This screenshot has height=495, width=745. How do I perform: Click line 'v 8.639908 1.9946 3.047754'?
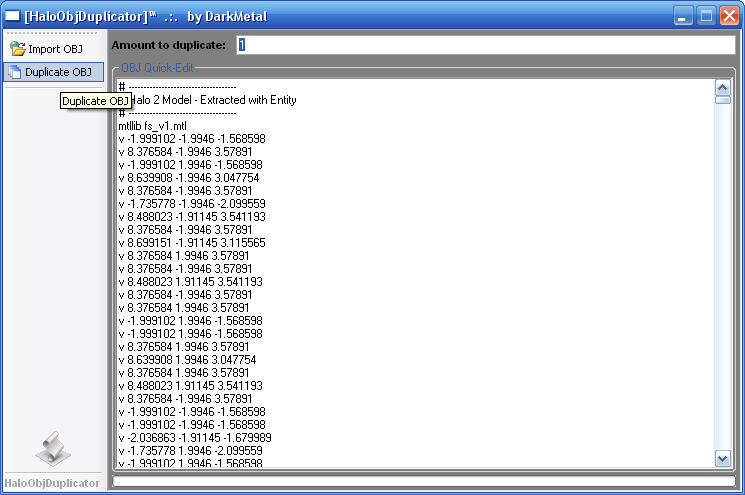(187, 360)
